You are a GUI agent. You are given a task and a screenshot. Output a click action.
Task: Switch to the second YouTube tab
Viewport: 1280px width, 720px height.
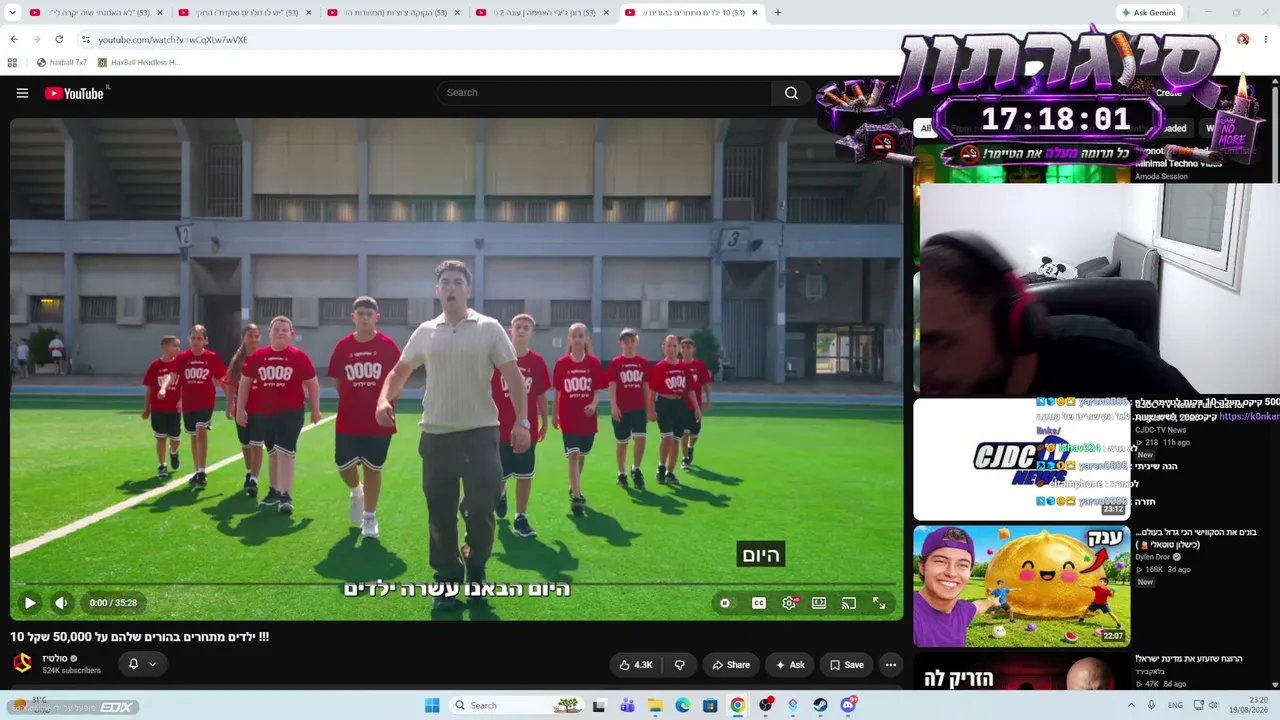coord(244,13)
